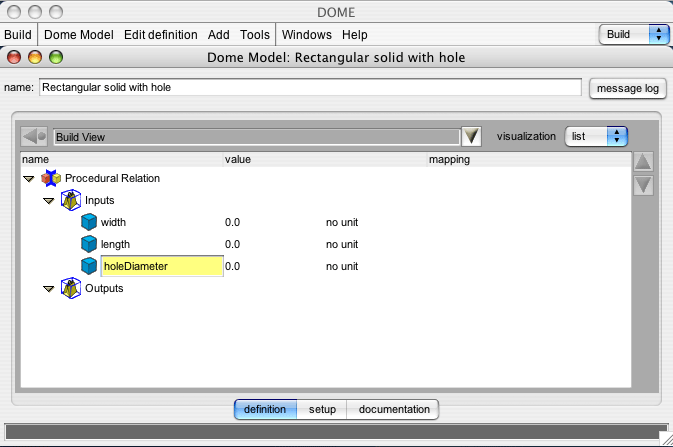Click the Inputs folder icon
Screen dimensions: 673x447
click(x=71, y=200)
